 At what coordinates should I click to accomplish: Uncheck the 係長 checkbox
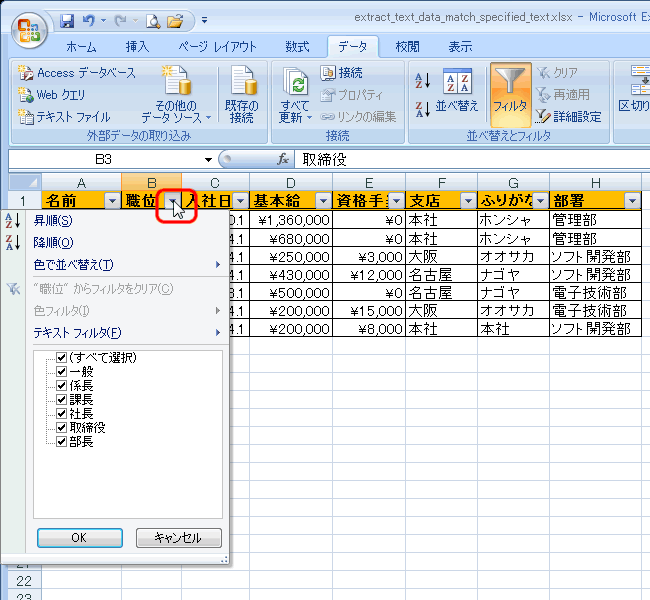tap(61, 386)
